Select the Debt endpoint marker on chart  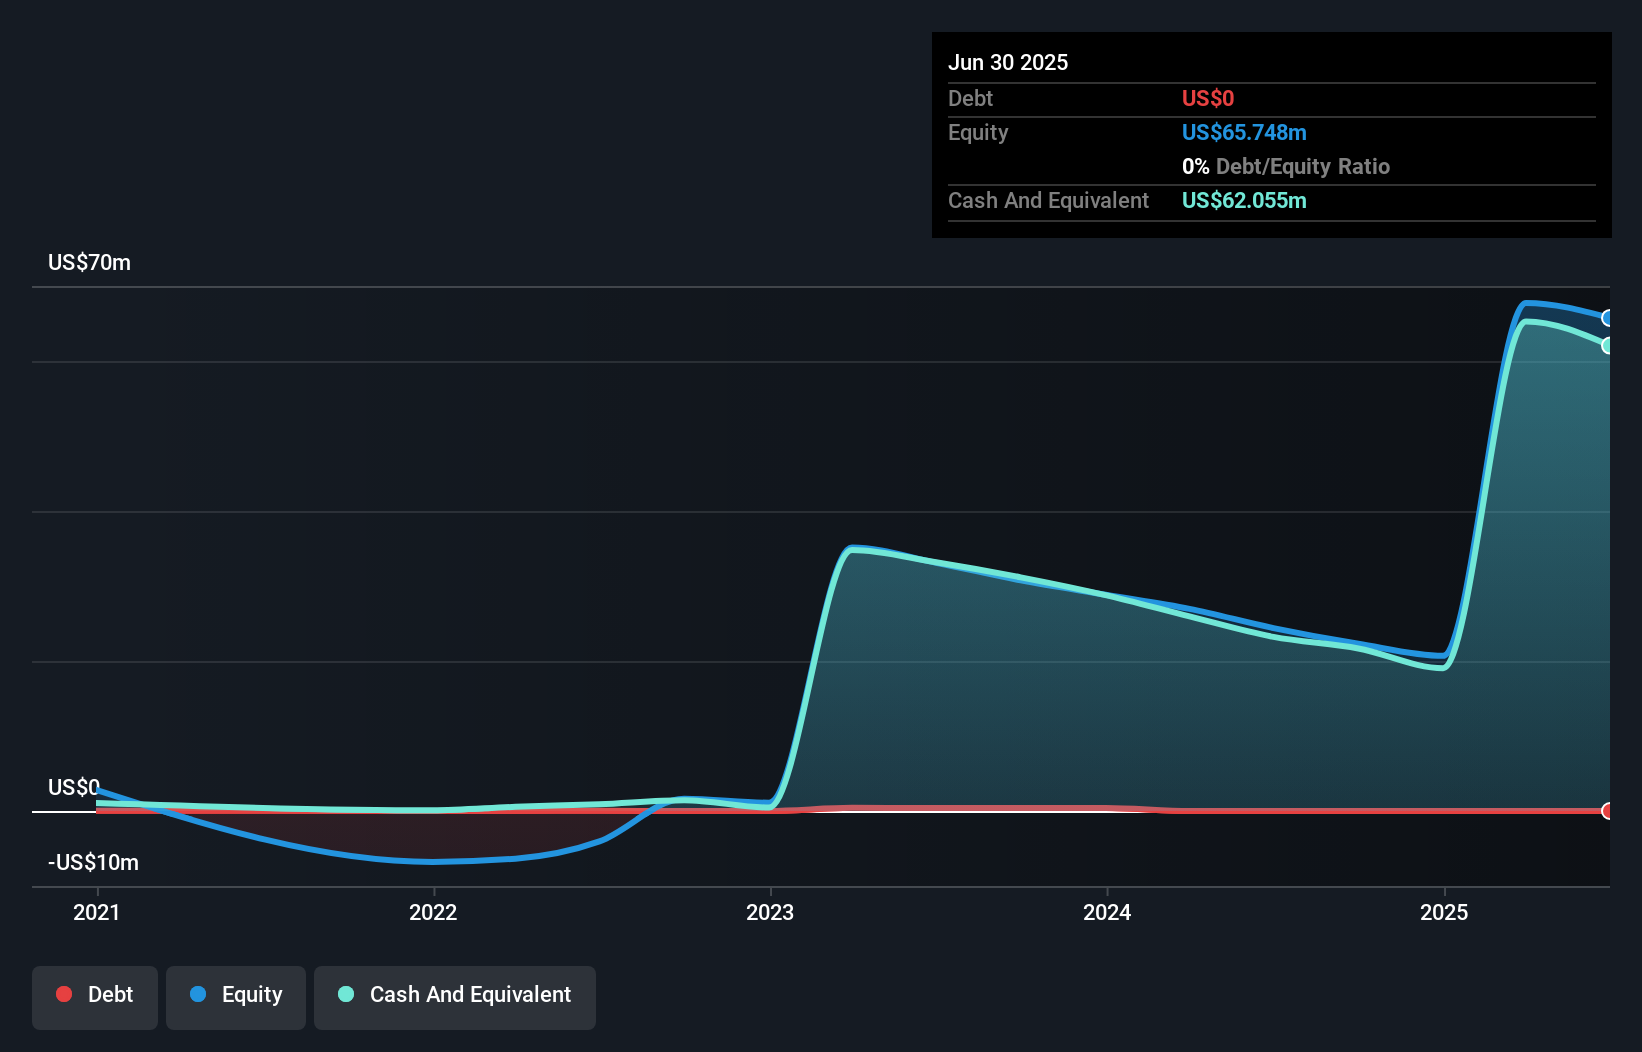pos(1607,811)
